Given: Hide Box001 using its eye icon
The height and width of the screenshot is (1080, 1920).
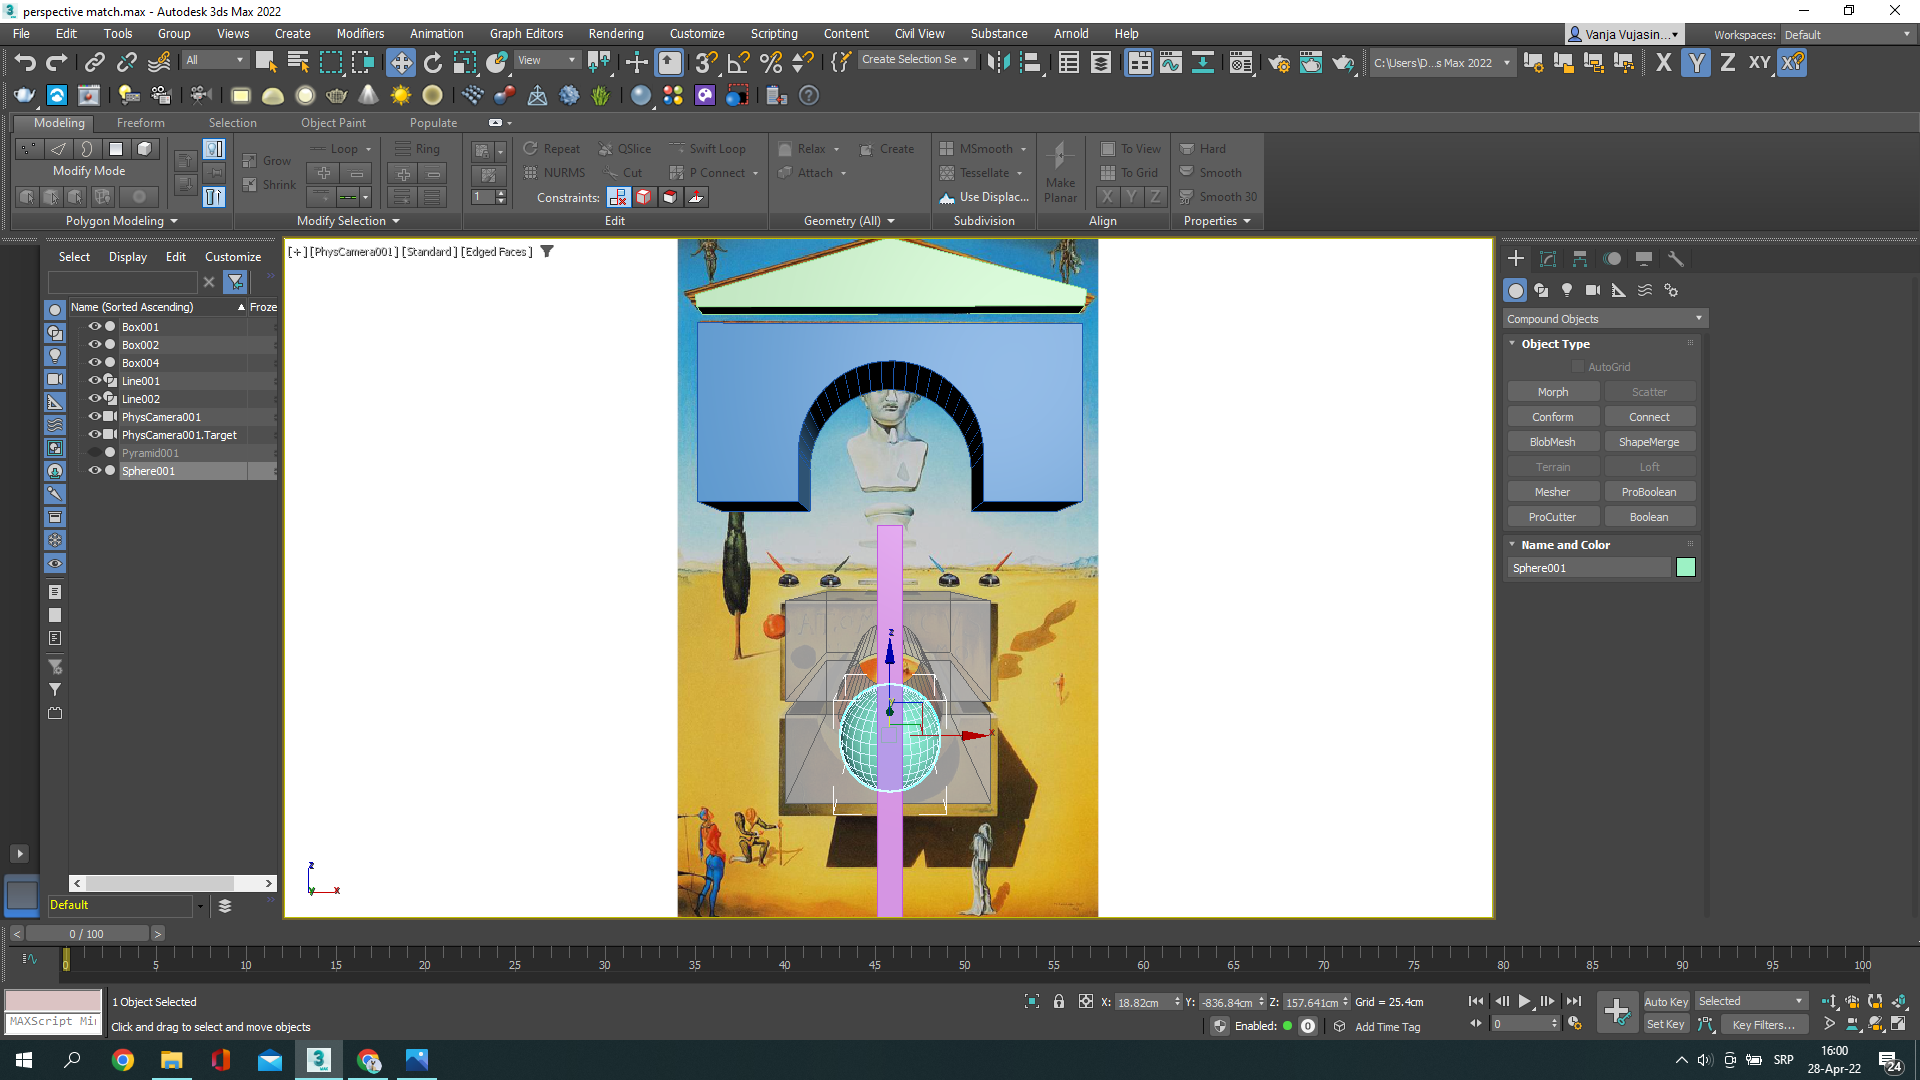Looking at the screenshot, I should (95, 327).
